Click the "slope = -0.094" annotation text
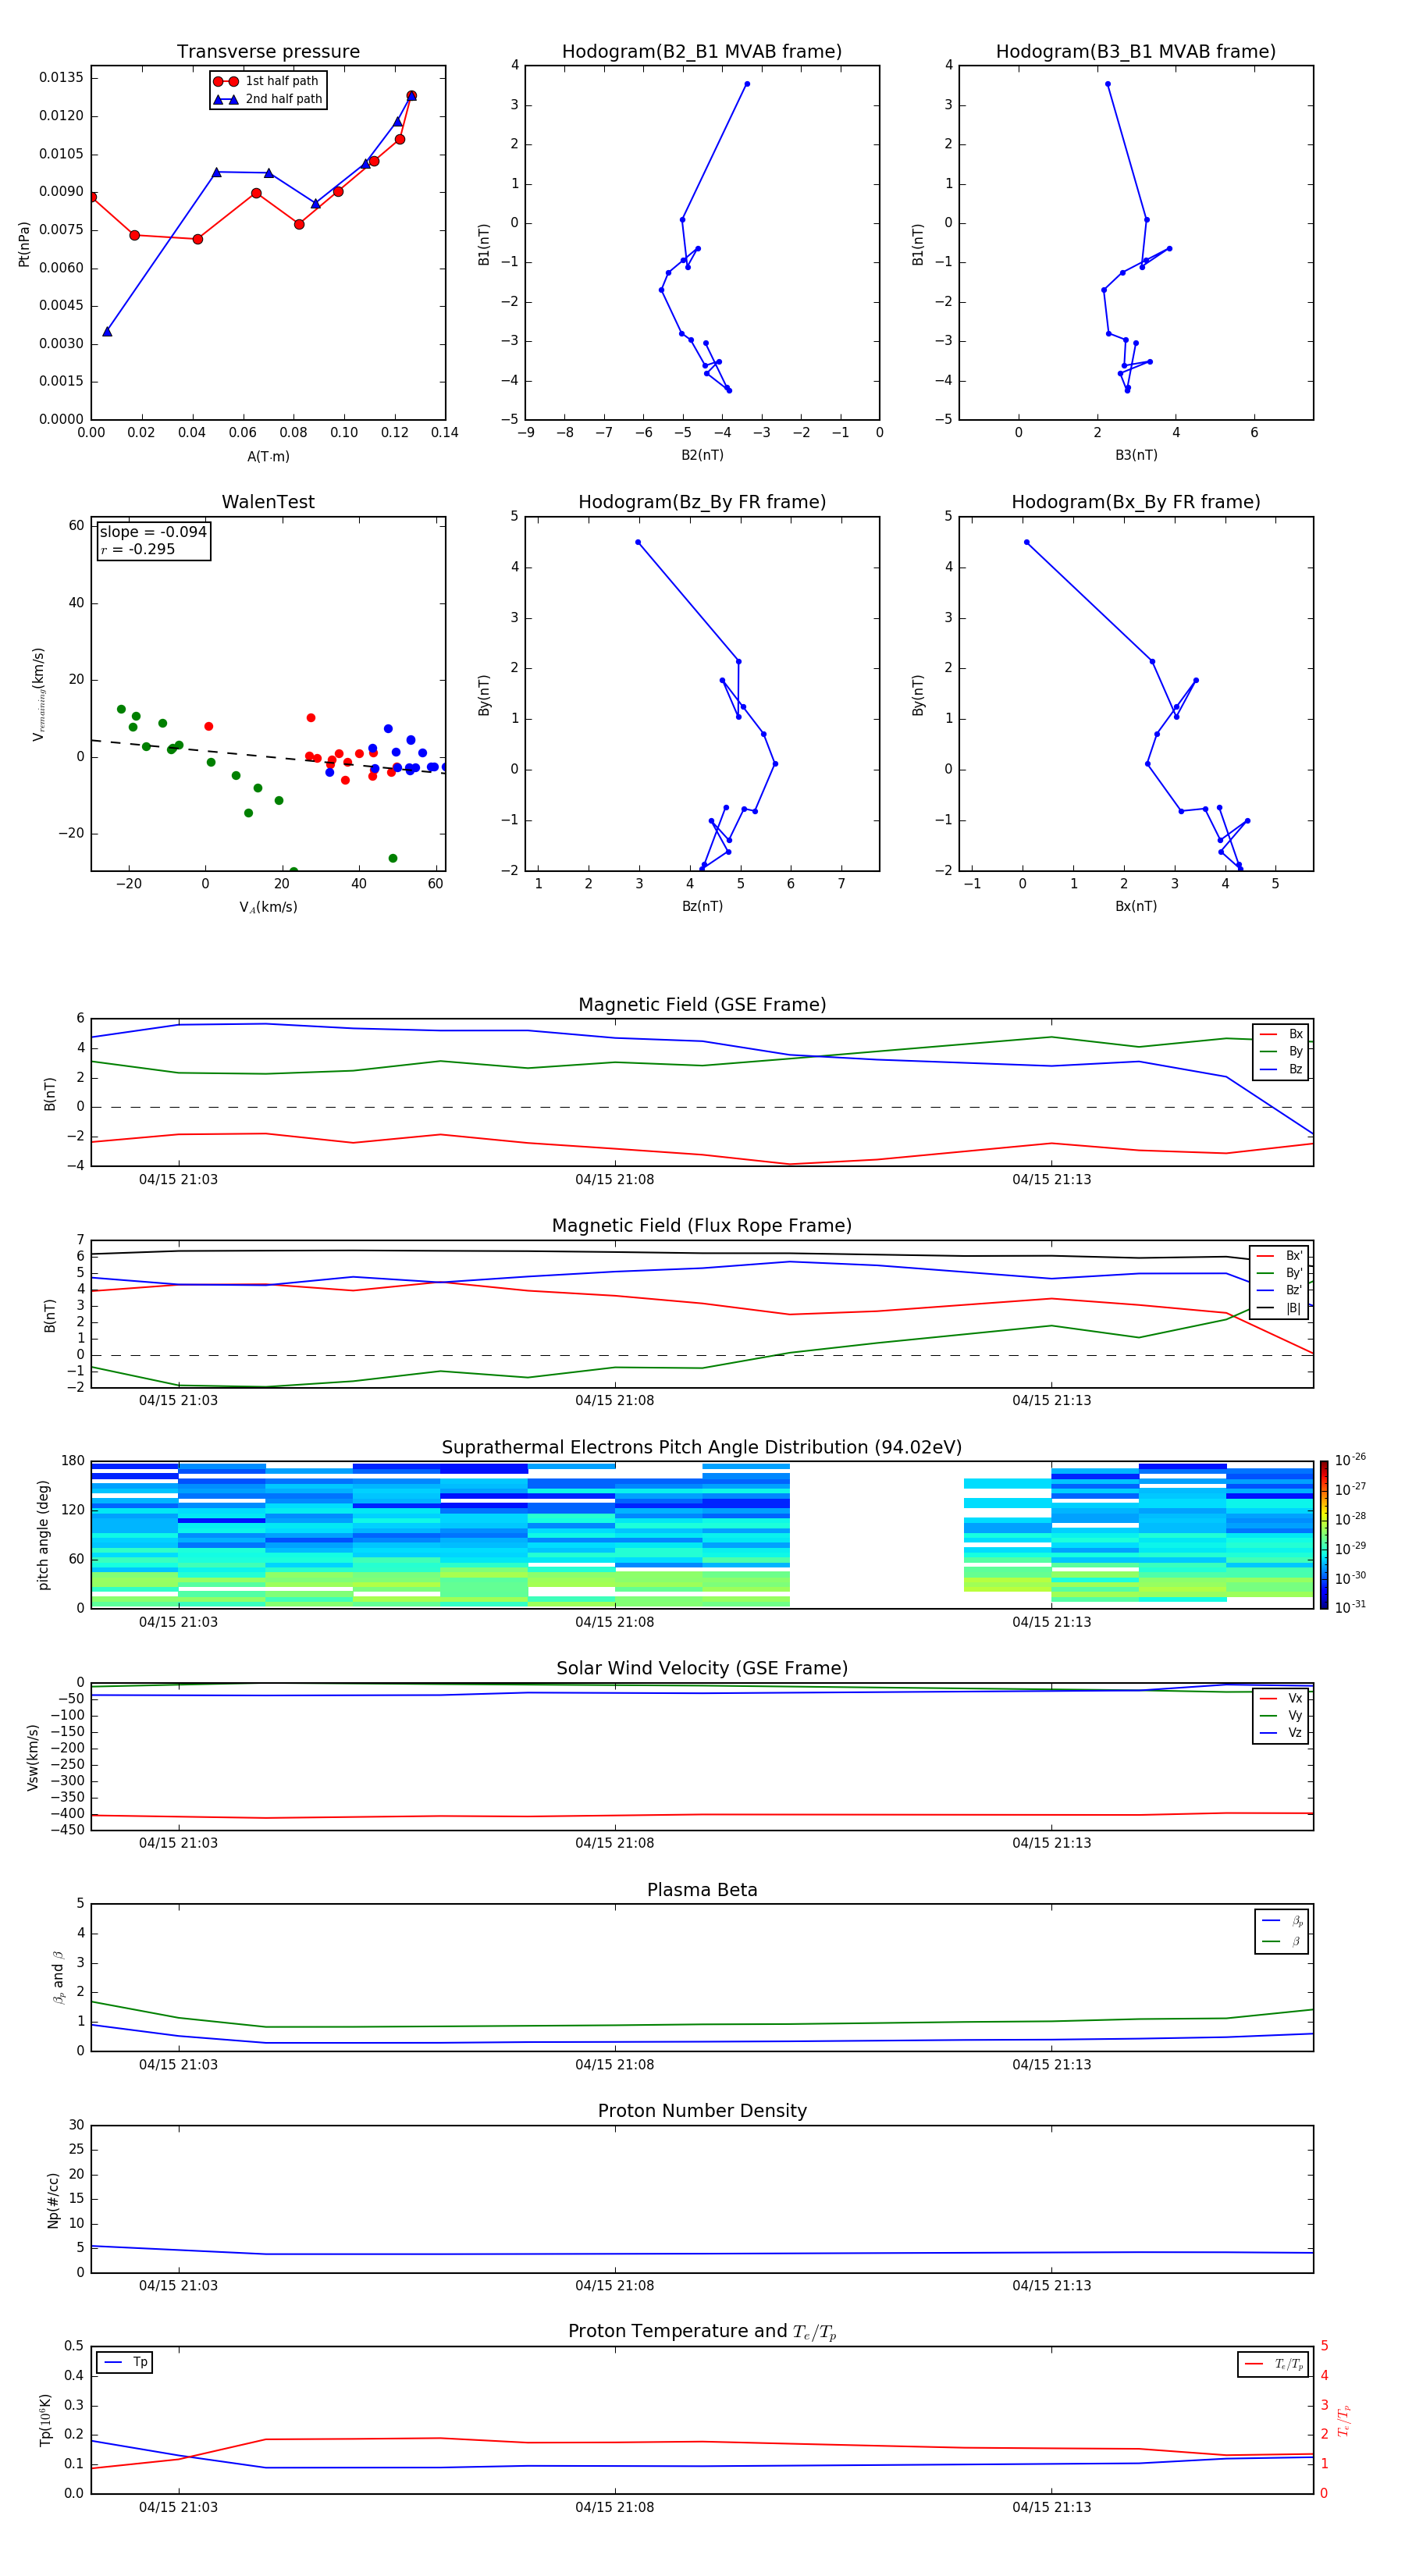The image size is (1405, 2576). click(153, 532)
